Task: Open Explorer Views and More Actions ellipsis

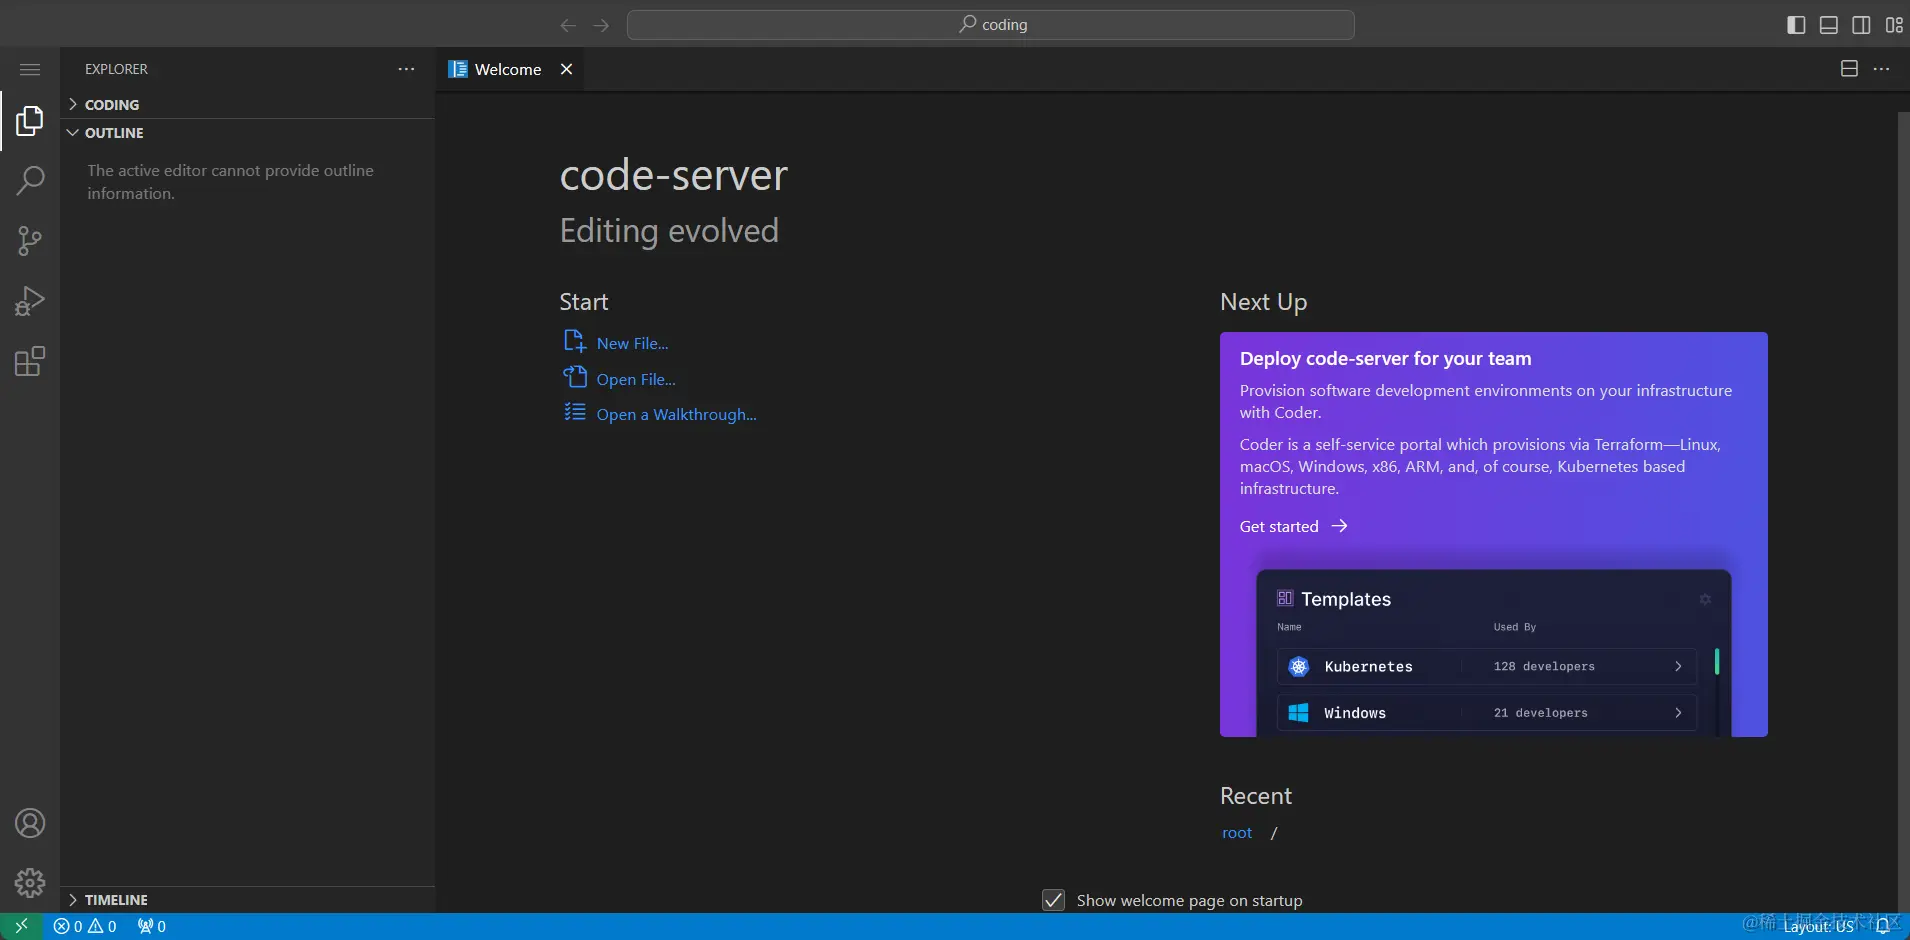Action: 406,69
